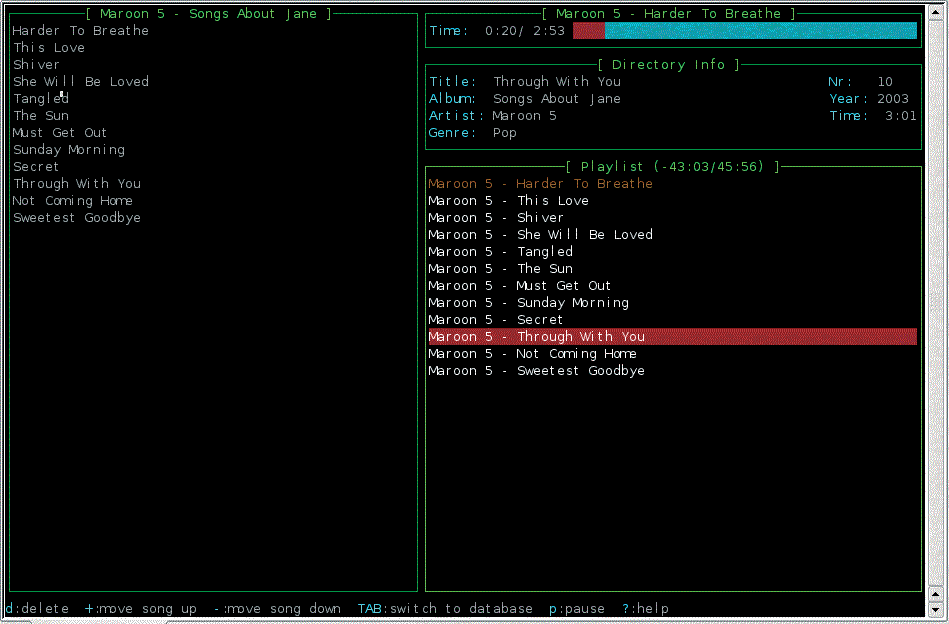Click TAB:switch to database hint

click(x=445, y=608)
